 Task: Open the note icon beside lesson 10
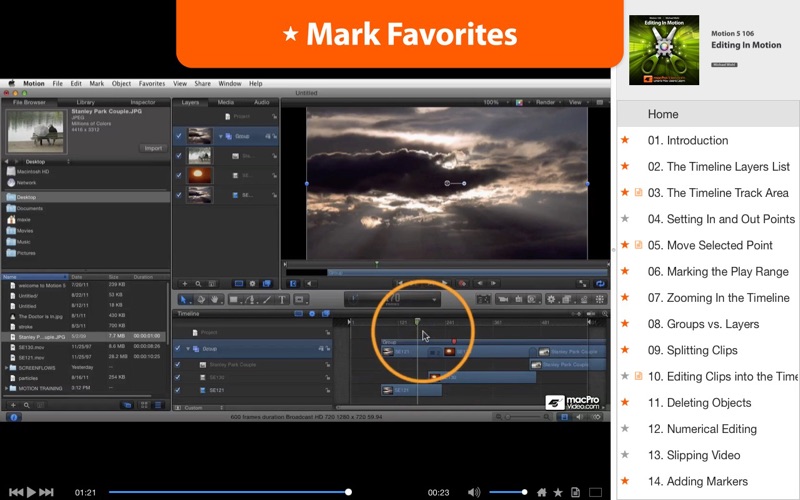[638, 376]
